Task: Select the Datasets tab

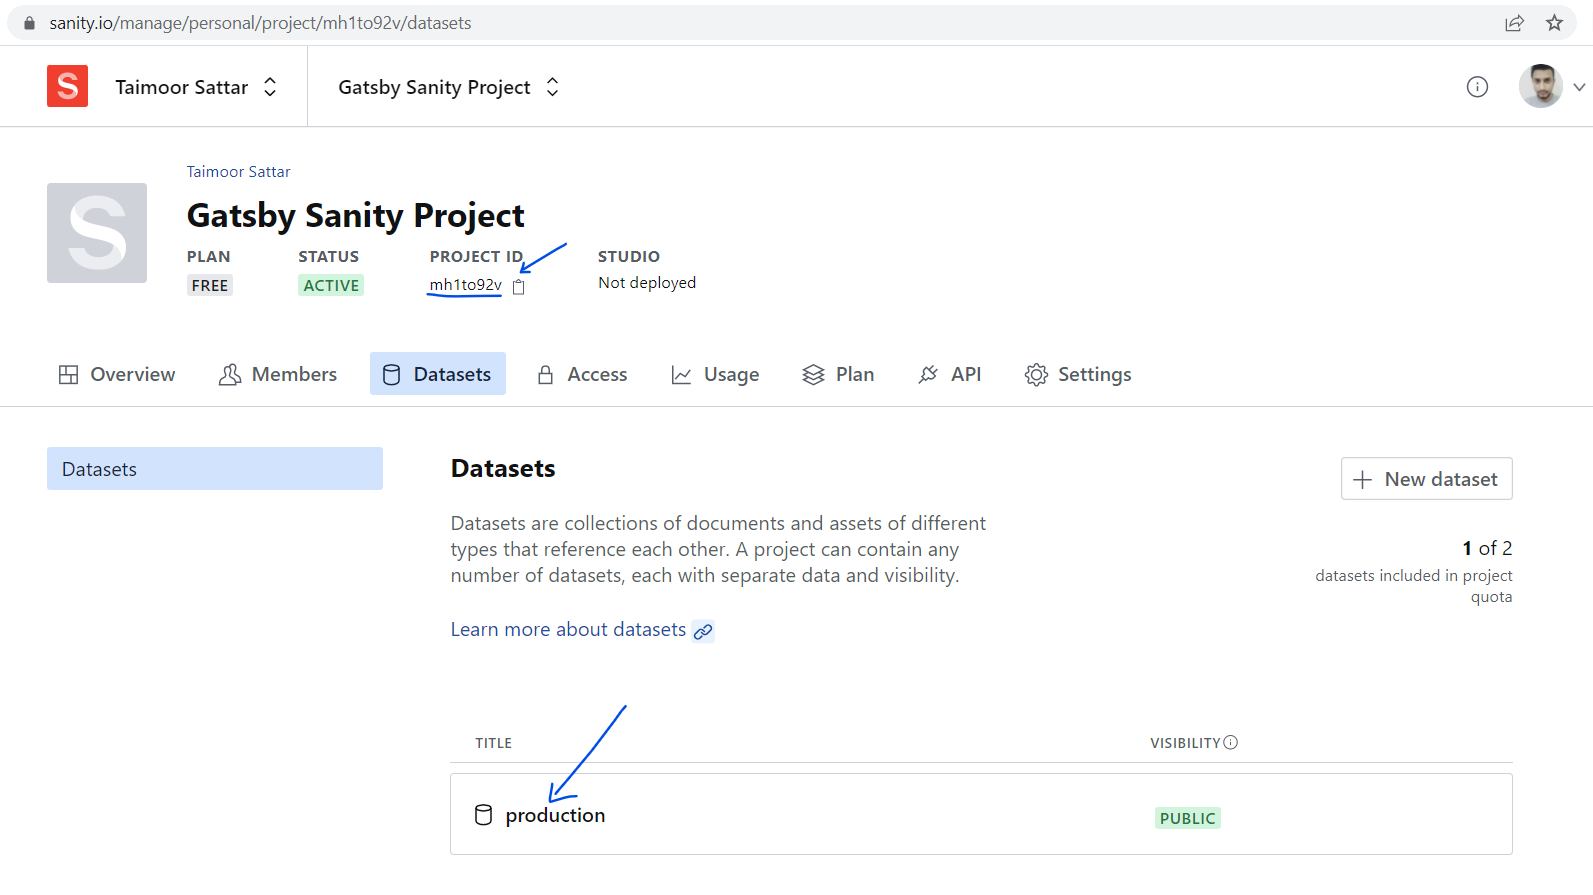Action: (438, 374)
